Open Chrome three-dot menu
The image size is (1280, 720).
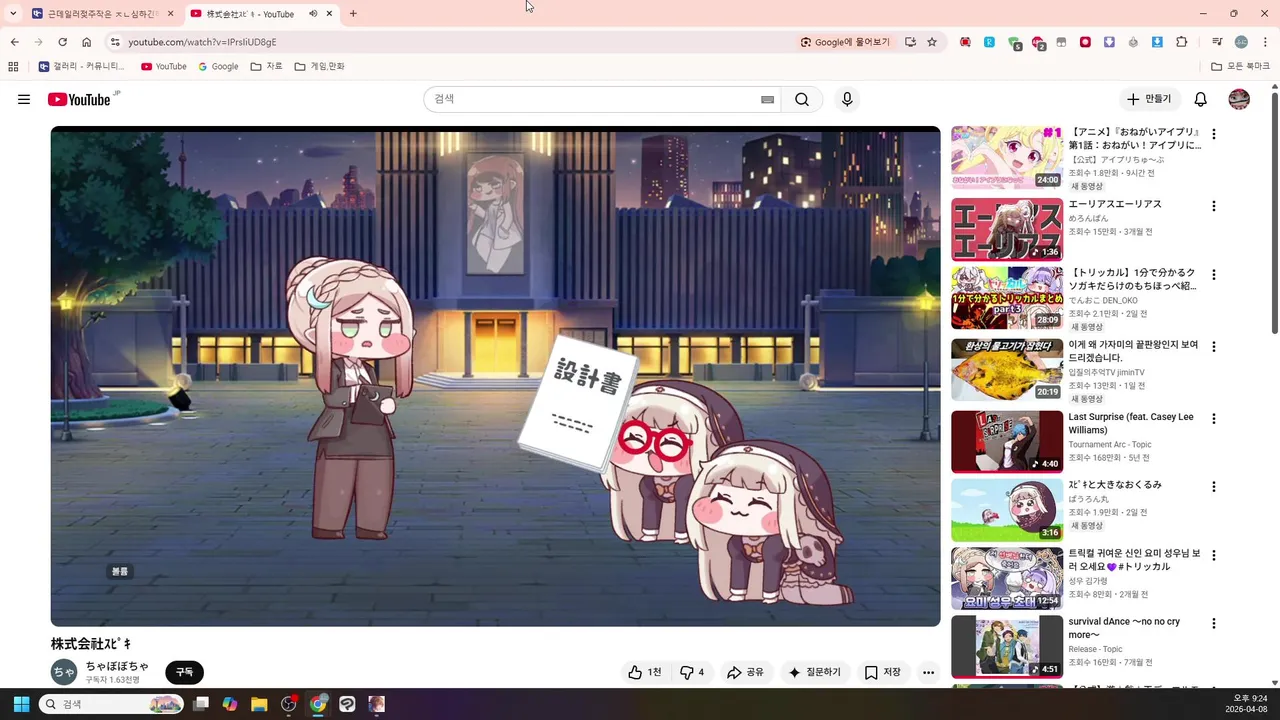click(x=1265, y=42)
